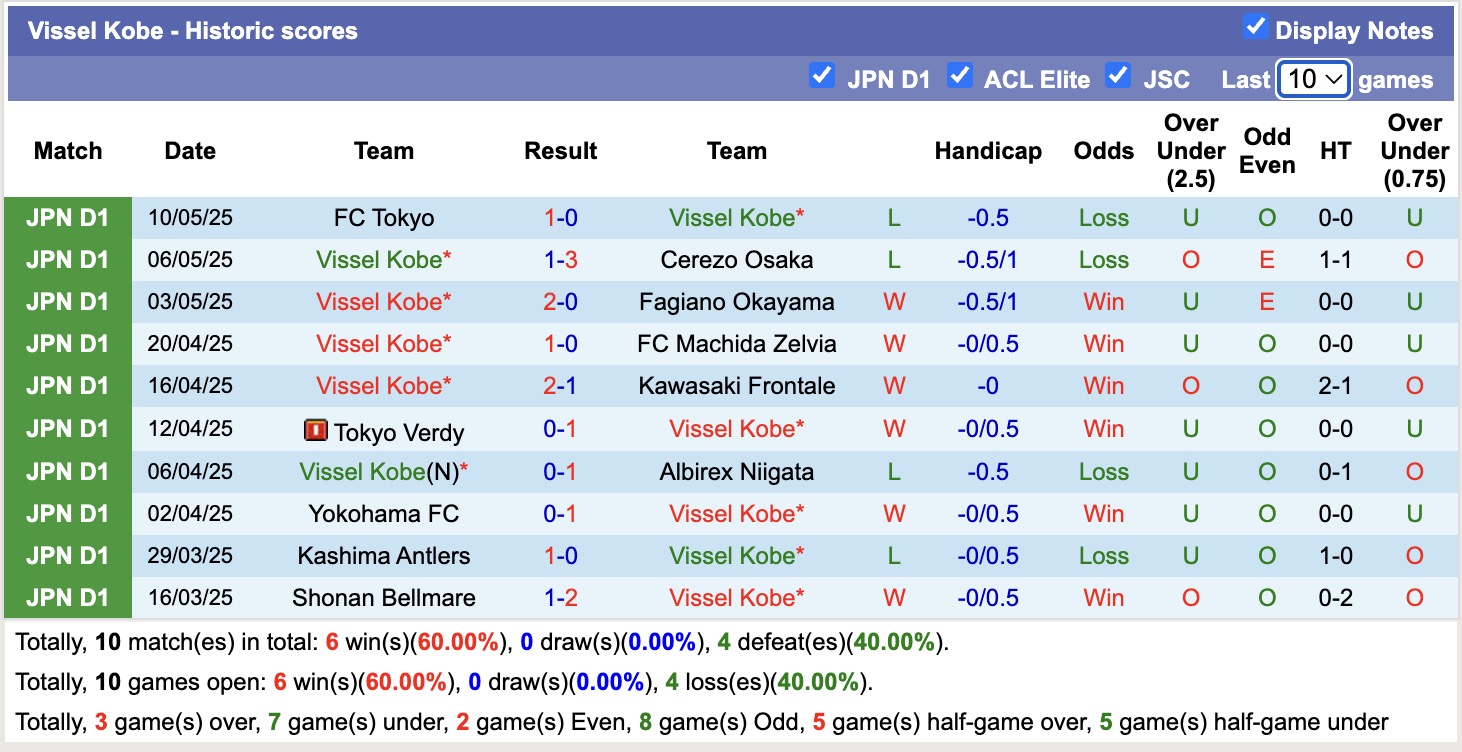The image size is (1462, 752).
Task: Open the 1-2 result at Shonan Bellmare
Action: point(561,598)
